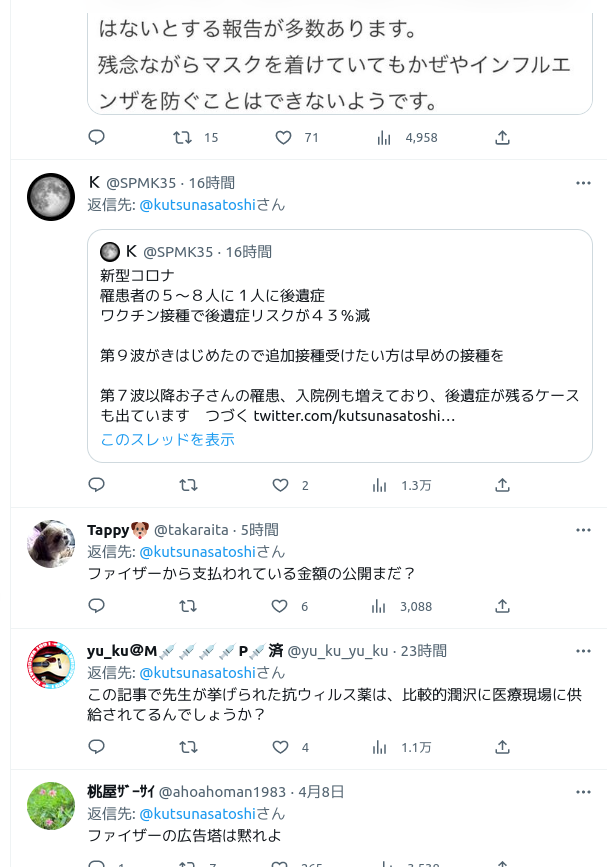Screen dimensions: 607x867
Task: Reply to Tappy's tweet about Pfizer
Action: 97,606
